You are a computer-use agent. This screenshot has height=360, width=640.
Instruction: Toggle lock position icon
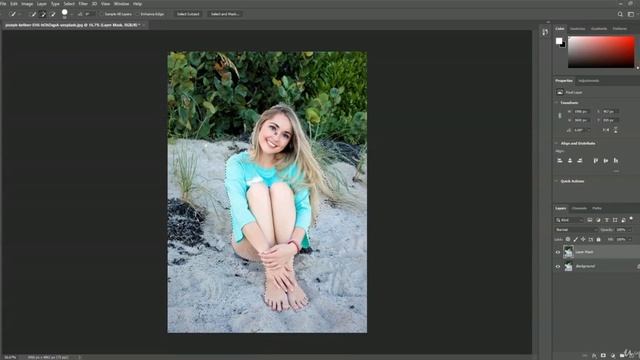583,239
